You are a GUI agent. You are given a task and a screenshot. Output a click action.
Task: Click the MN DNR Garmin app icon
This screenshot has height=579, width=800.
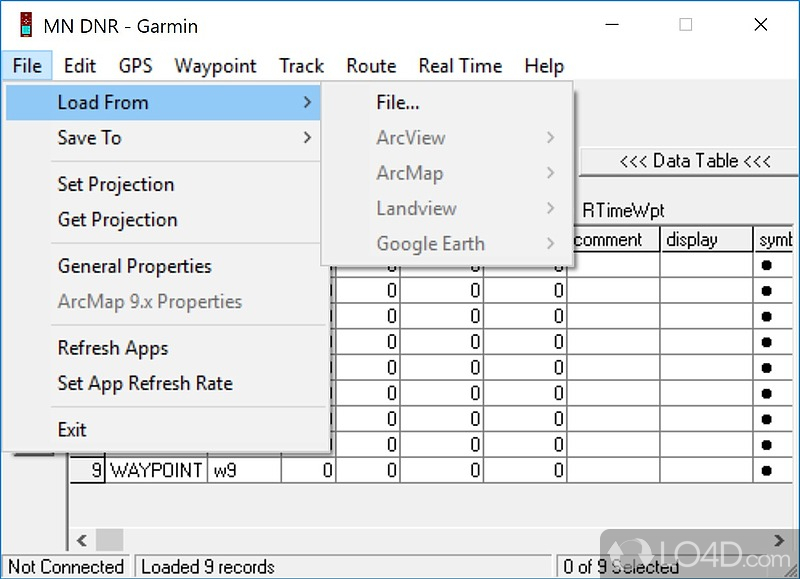[x=18, y=26]
